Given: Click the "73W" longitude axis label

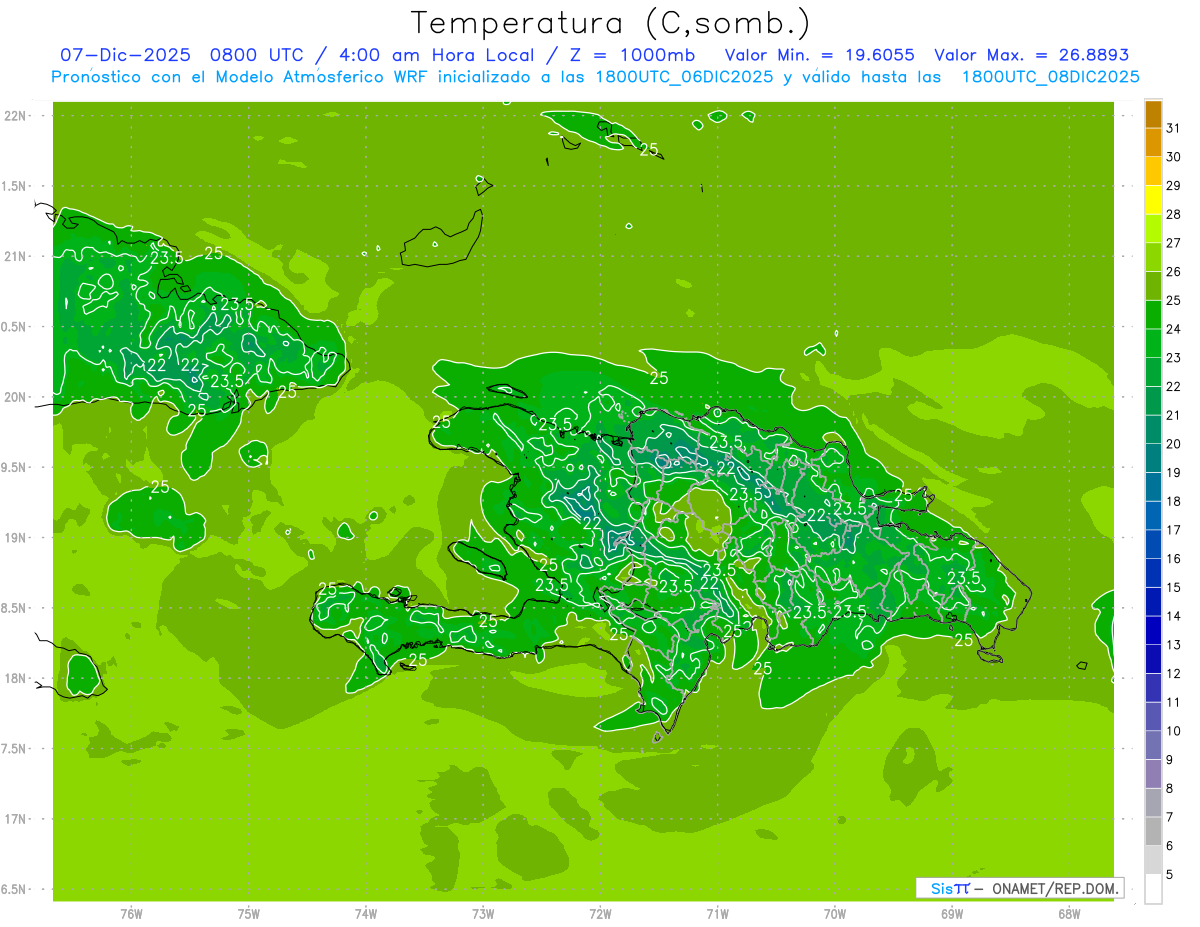Looking at the screenshot, I should [483, 914].
